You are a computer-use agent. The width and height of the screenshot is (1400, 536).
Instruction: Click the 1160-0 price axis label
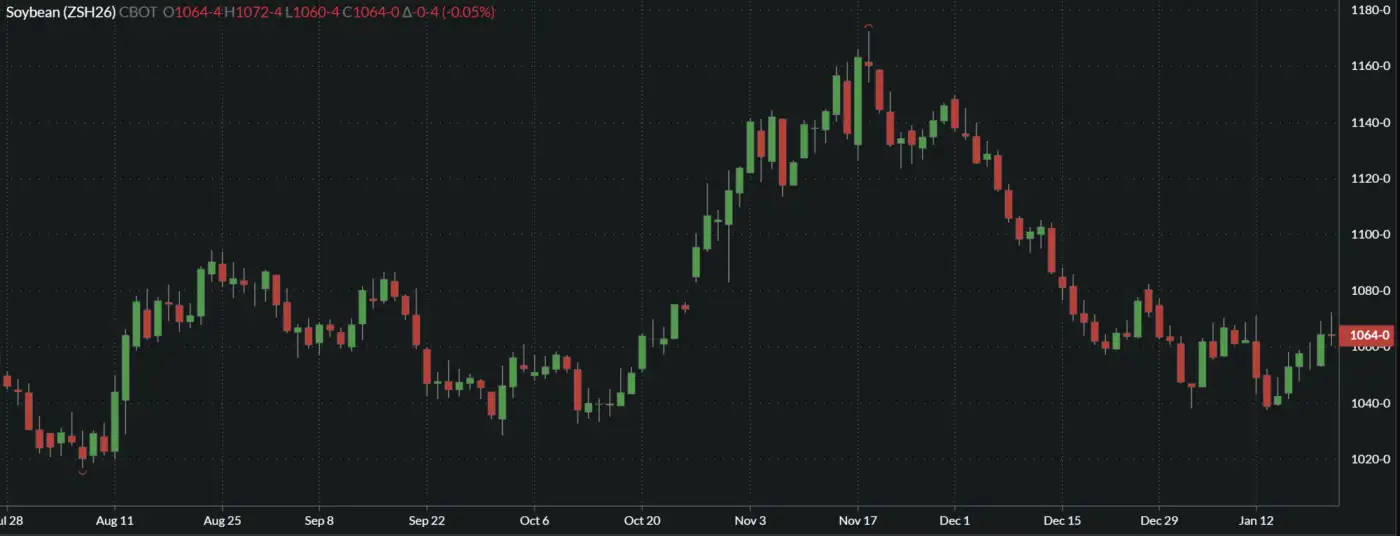tap(1371, 66)
